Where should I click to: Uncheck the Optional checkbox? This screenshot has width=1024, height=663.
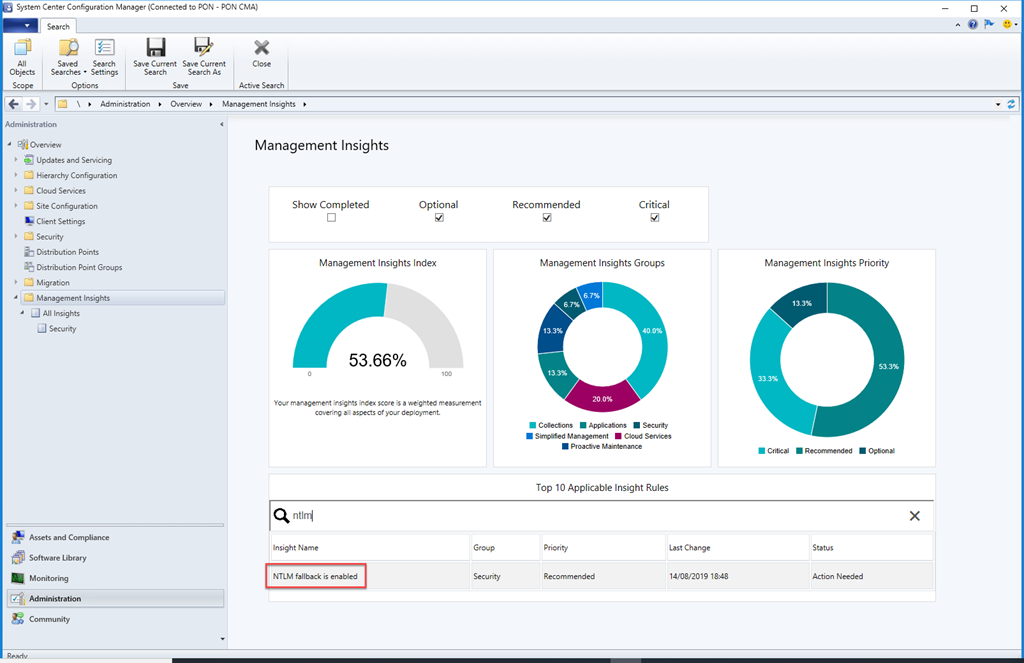tap(439, 218)
